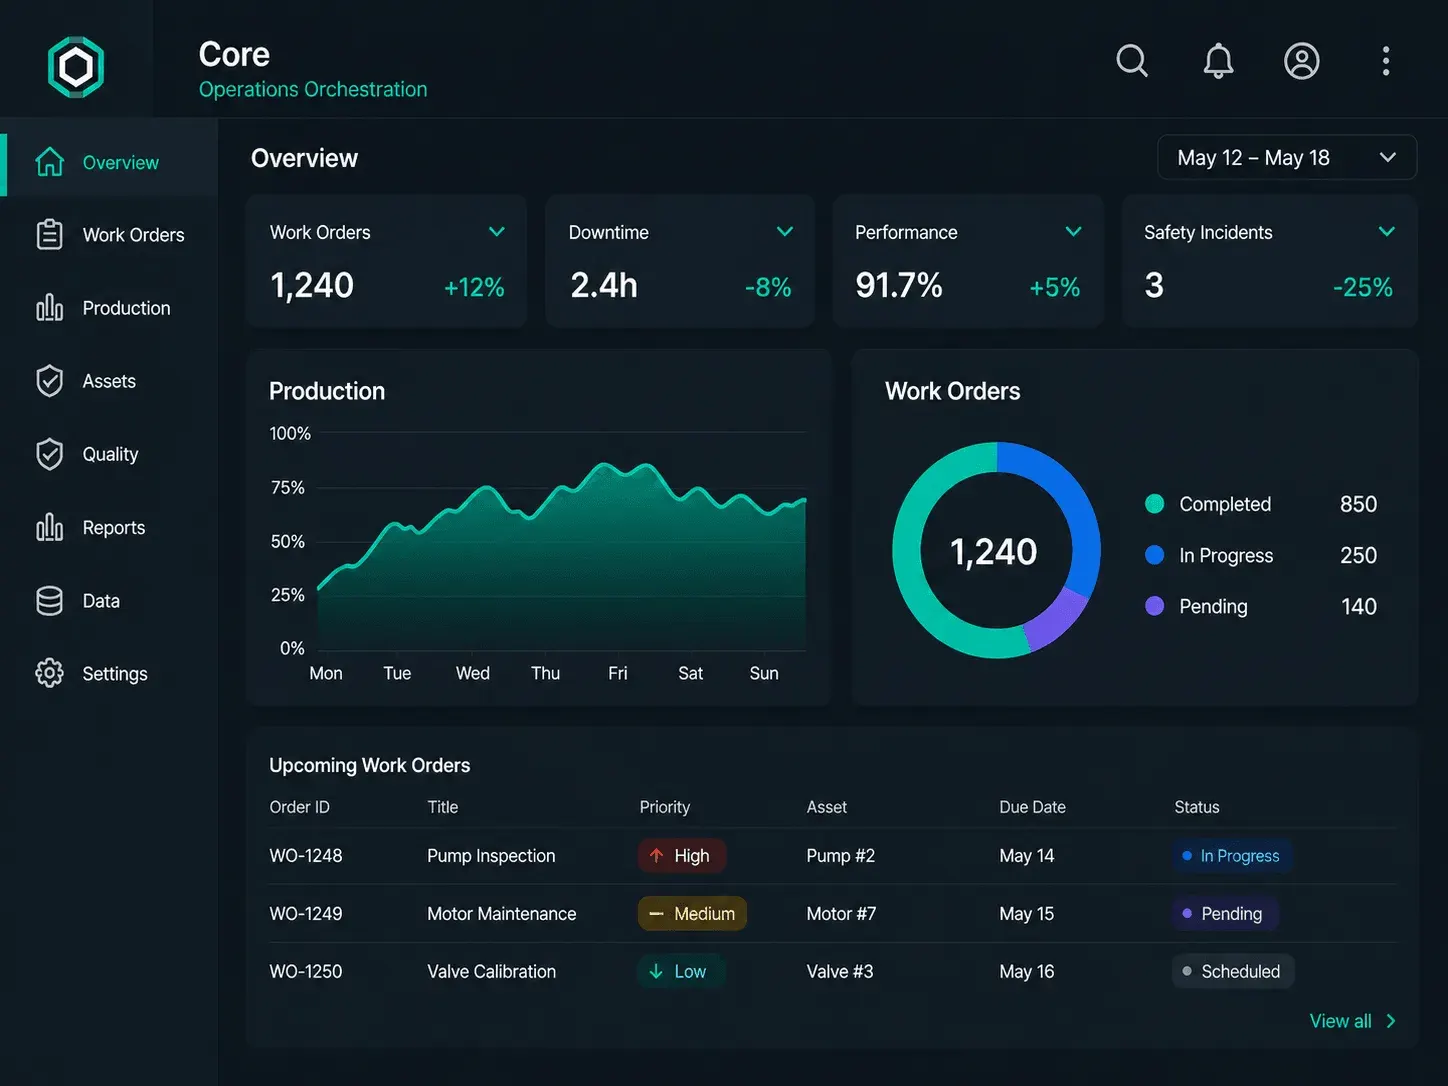This screenshot has height=1086, width=1448.
Task: Click the Assets shield icon
Action: click(50, 381)
